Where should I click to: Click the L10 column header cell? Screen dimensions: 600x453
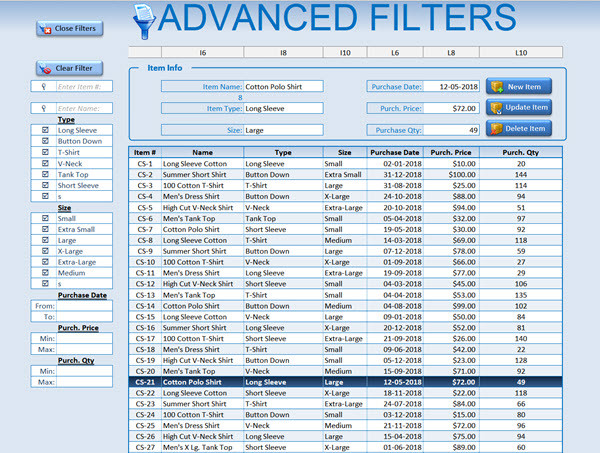pyautogui.click(x=521, y=52)
